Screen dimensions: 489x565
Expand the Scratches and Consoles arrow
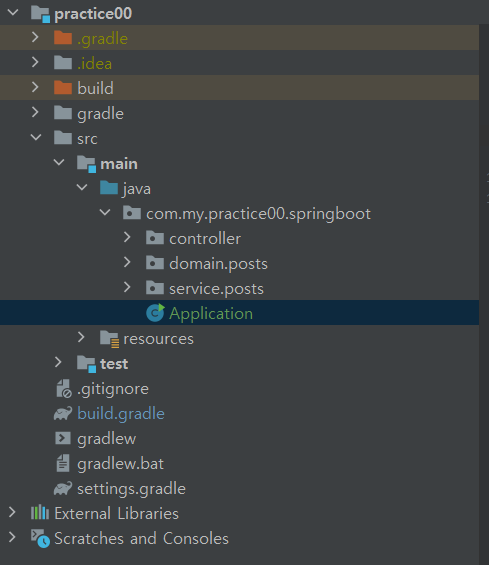point(12,537)
